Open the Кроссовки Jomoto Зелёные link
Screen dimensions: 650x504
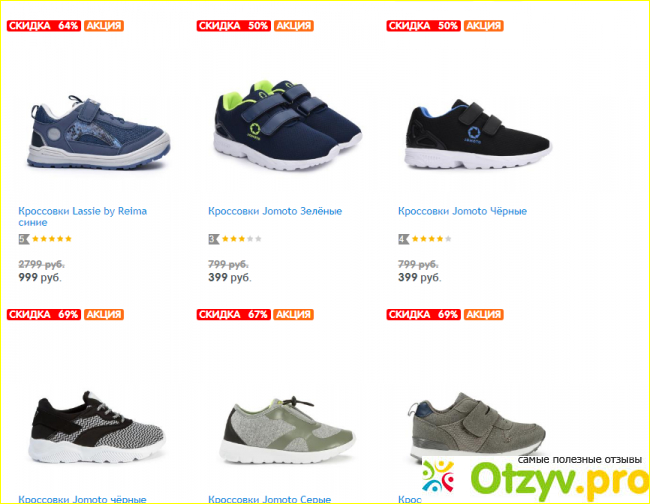[x=275, y=211]
